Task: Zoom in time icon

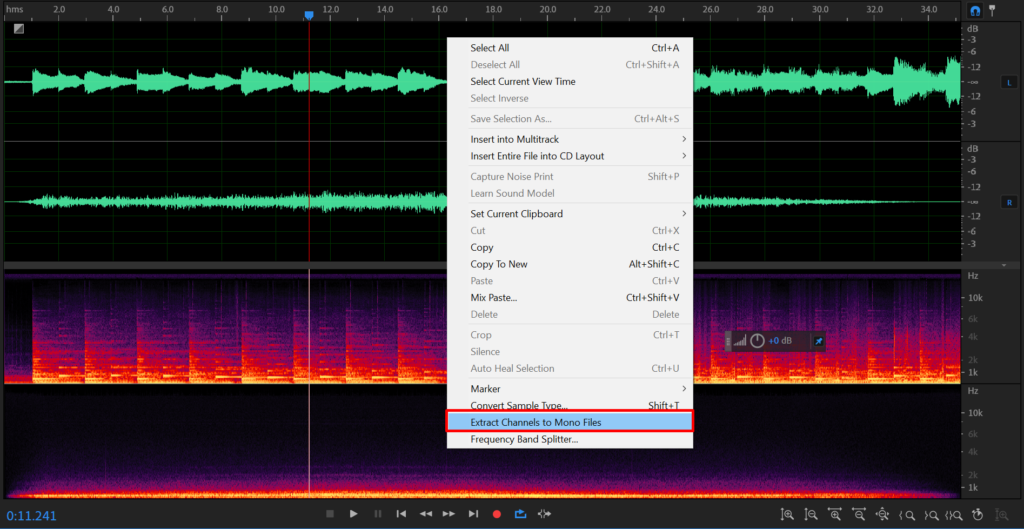Action: (x=835, y=514)
